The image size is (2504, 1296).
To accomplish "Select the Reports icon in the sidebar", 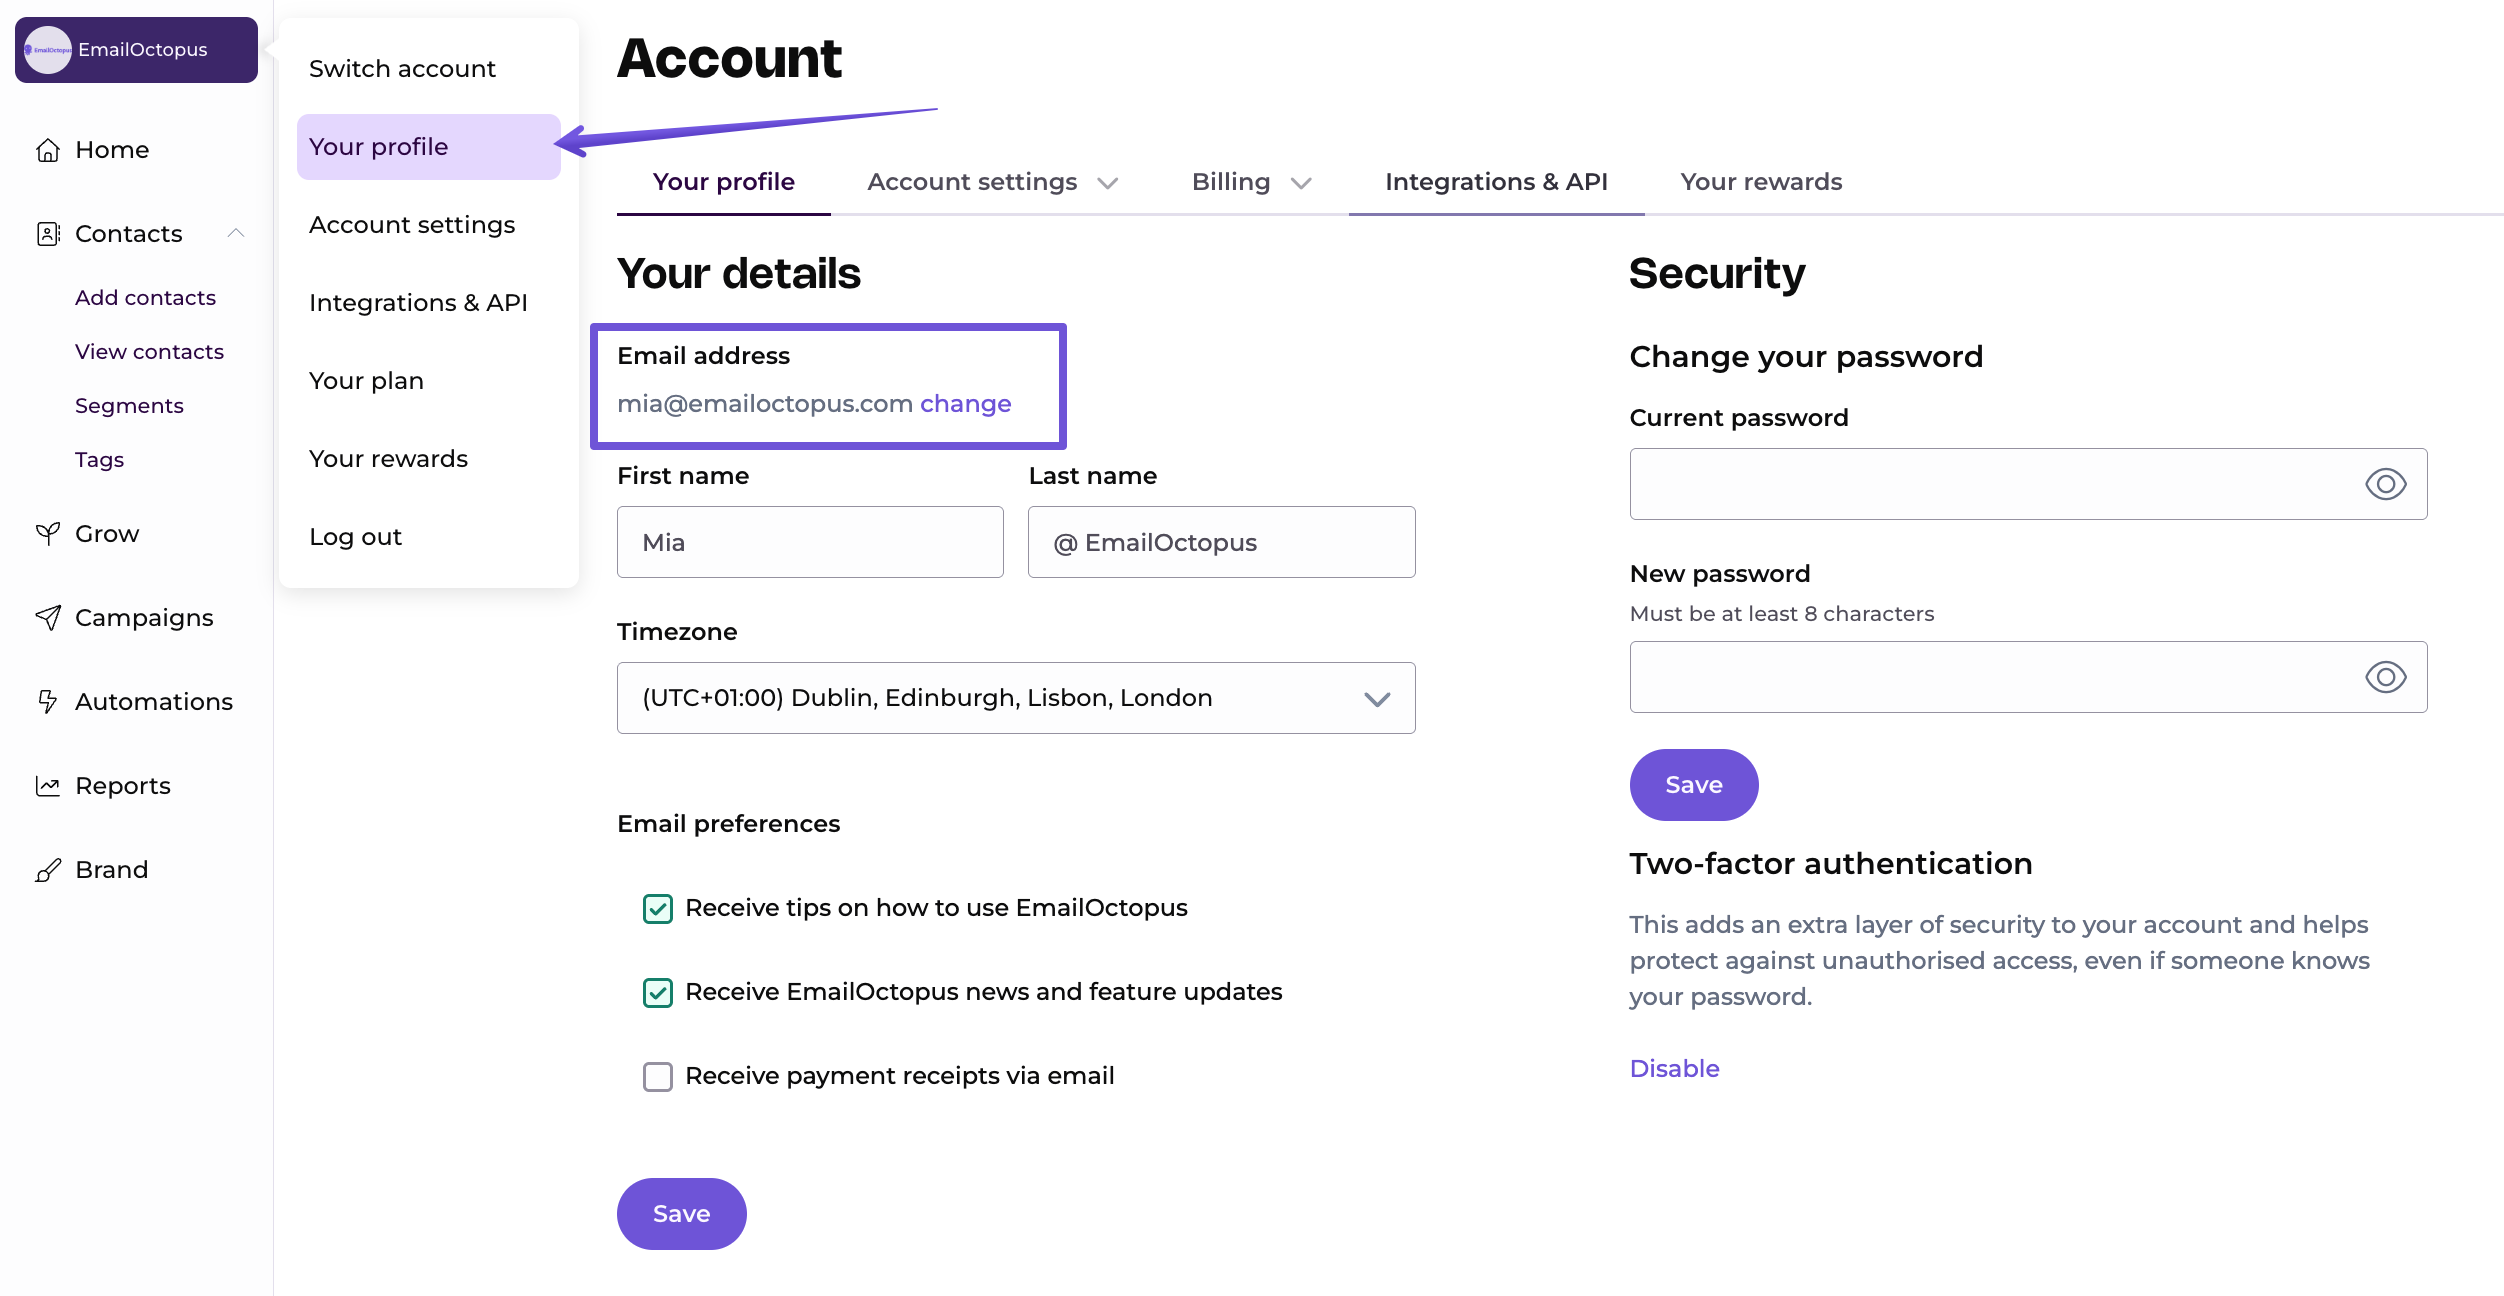I will [x=49, y=786].
